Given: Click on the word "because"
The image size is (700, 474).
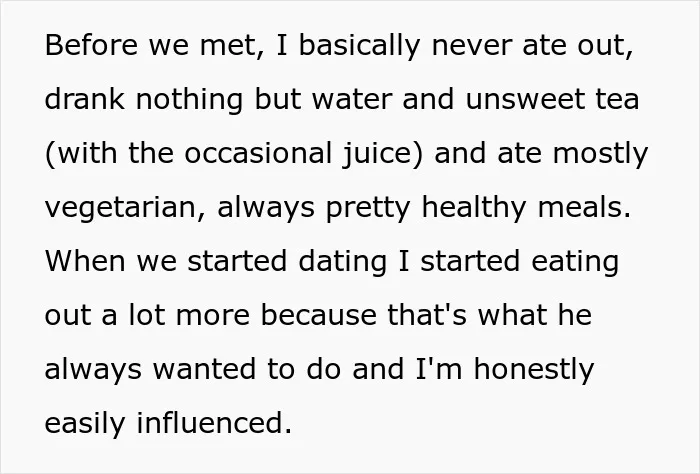Looking at the screenshot, I should coord(319,315).
